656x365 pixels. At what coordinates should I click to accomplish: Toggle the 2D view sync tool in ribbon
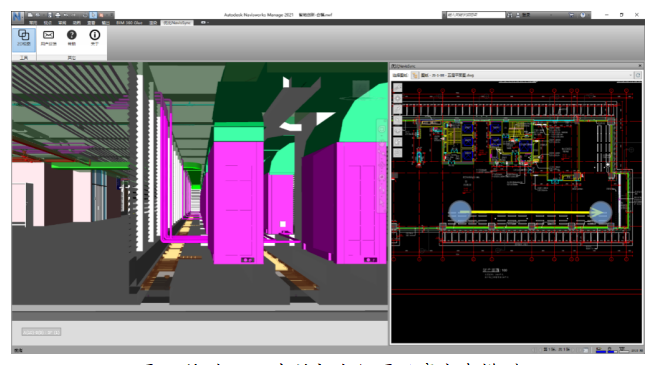24,38
